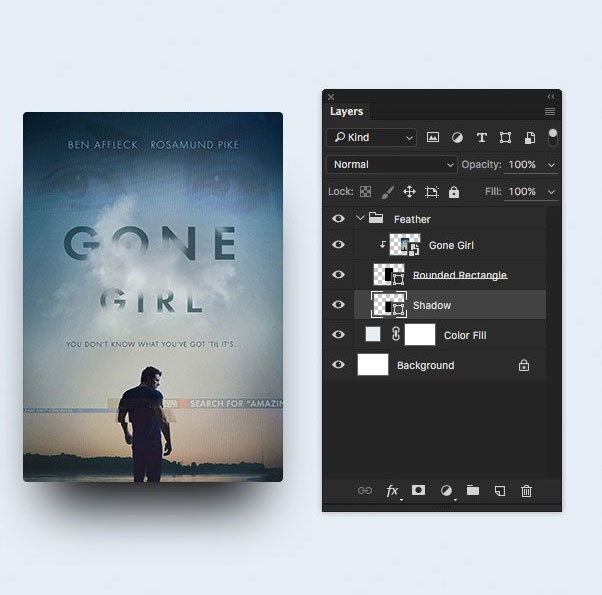This screenshot has height=595, width=602.
Task: Toggle the layer filtering switch
Action: [552, 137]
